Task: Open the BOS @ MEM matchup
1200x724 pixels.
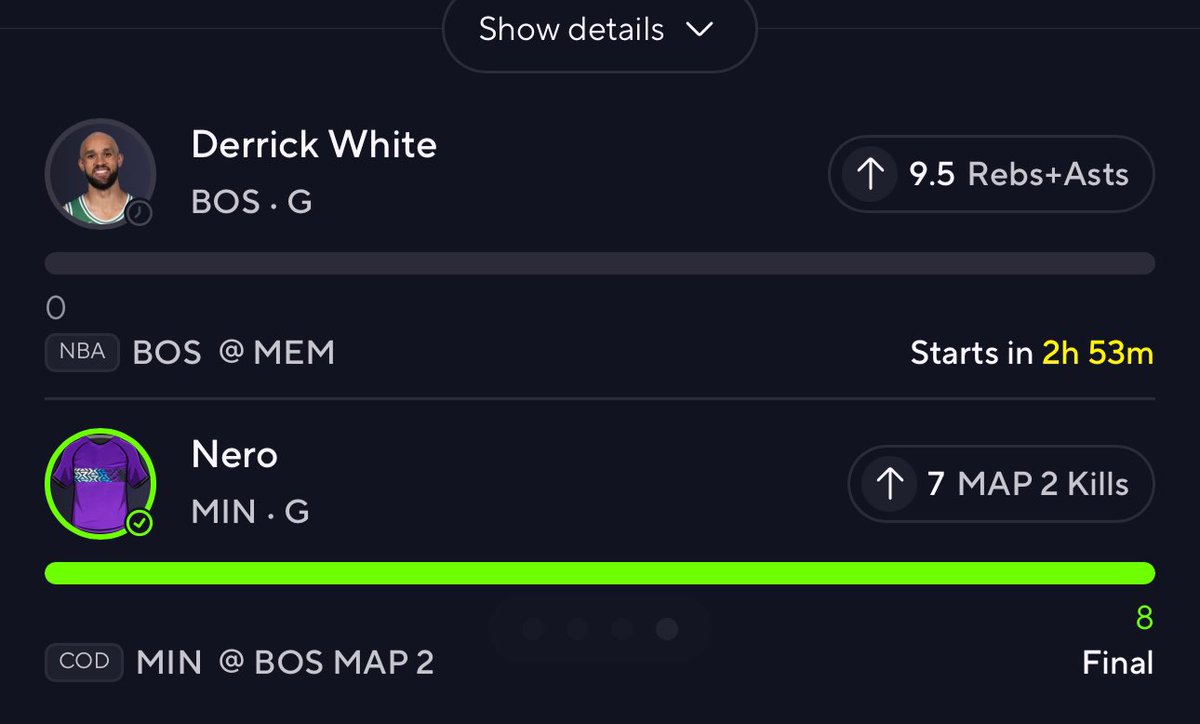Action: point(233,353)
